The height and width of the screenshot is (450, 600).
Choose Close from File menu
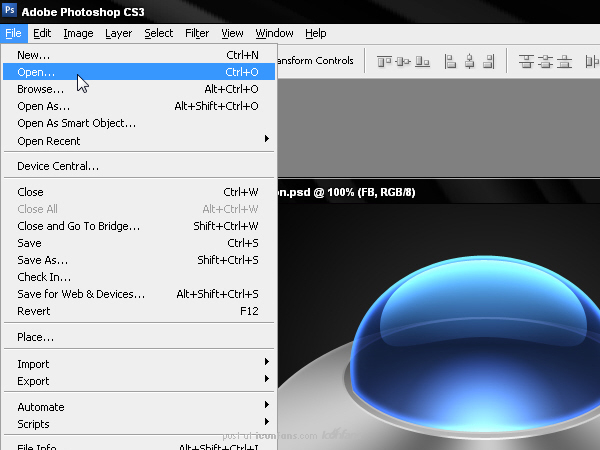click(139, 192)
